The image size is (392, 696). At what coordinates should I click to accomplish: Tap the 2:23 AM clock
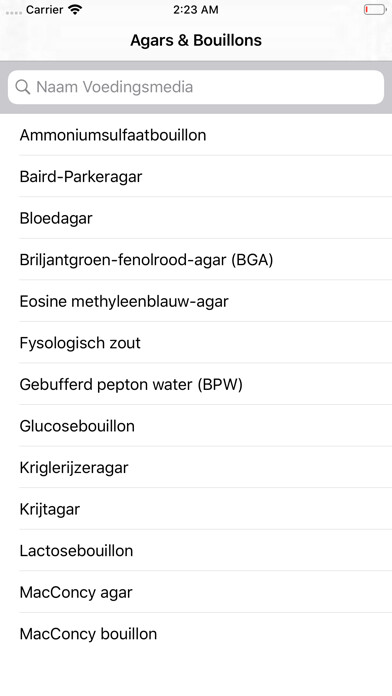pos(196,10)
